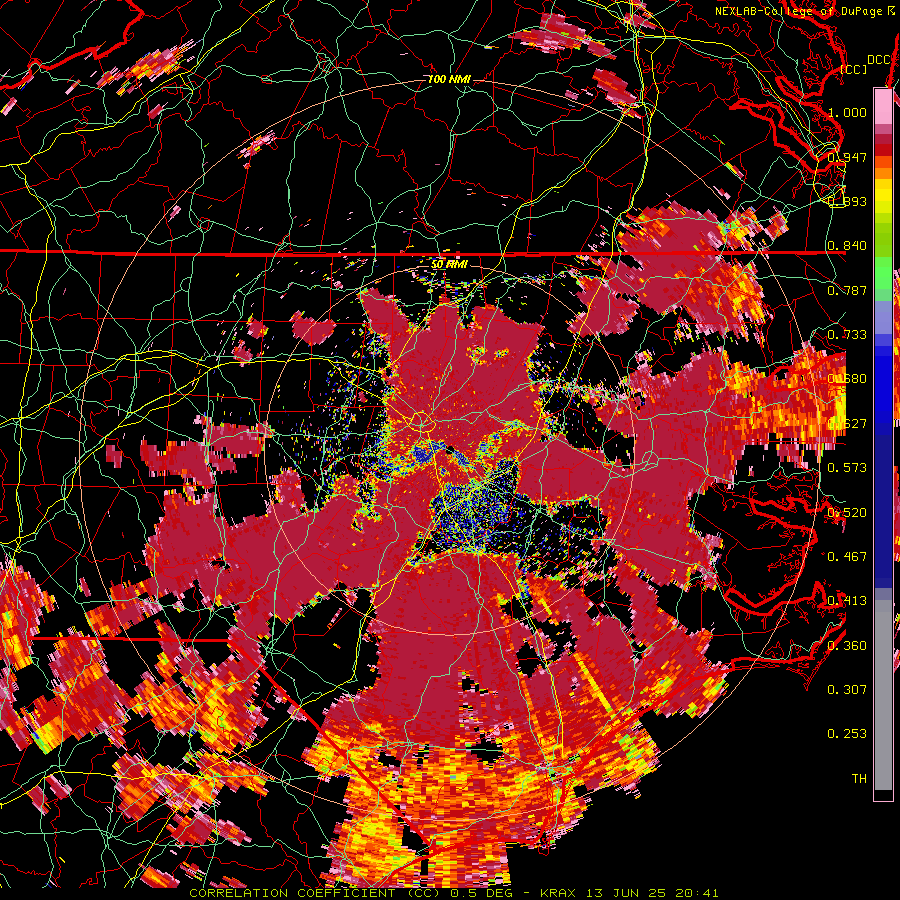
Task: Click the 100 NMI range ring label
Action: click(449, 79)
